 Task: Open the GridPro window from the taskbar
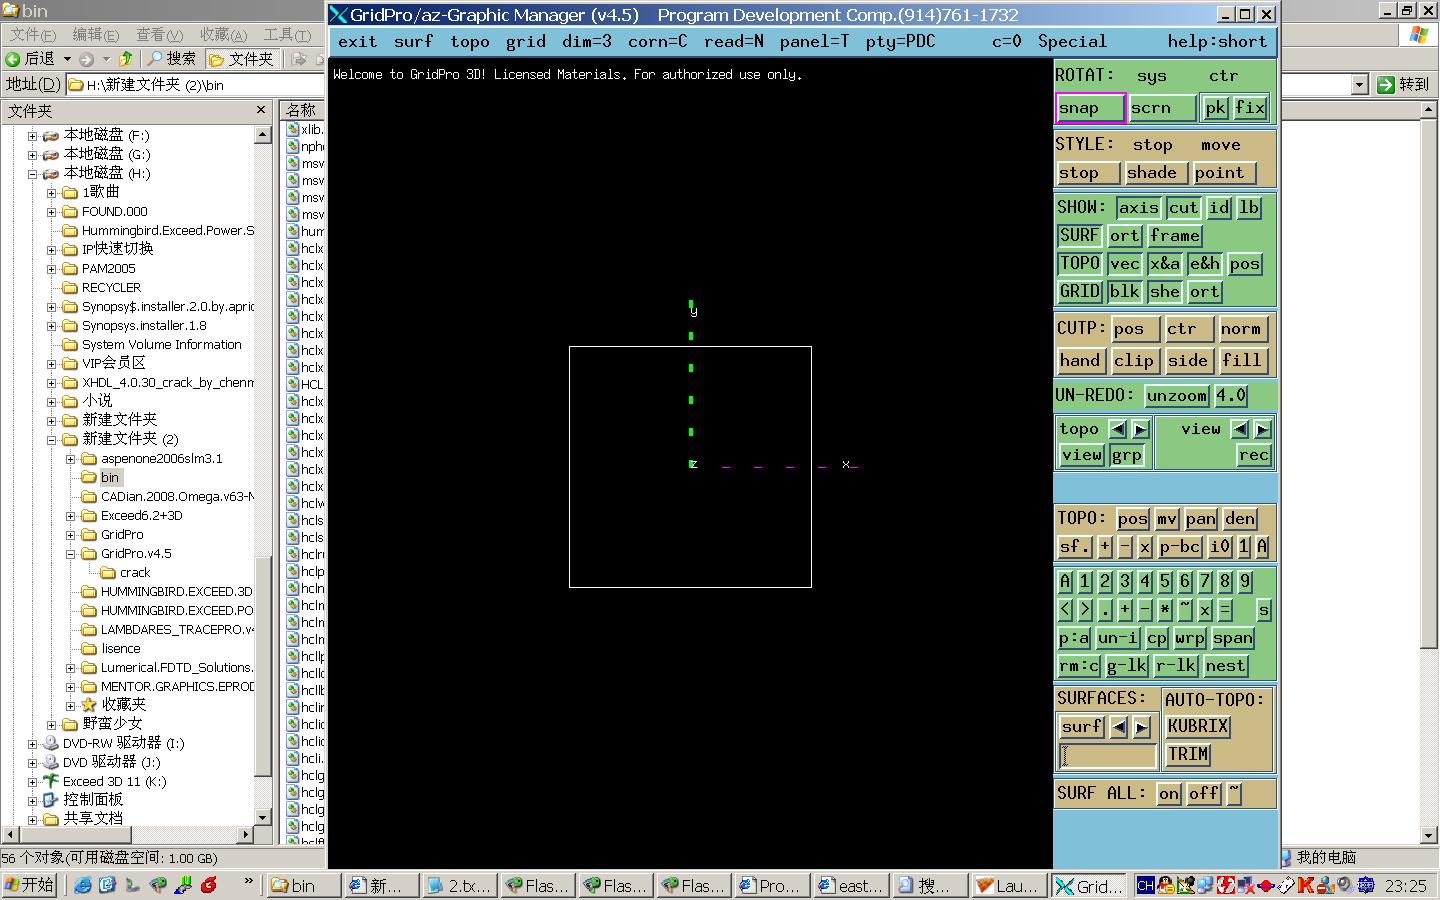click(x=1090, y=885)
